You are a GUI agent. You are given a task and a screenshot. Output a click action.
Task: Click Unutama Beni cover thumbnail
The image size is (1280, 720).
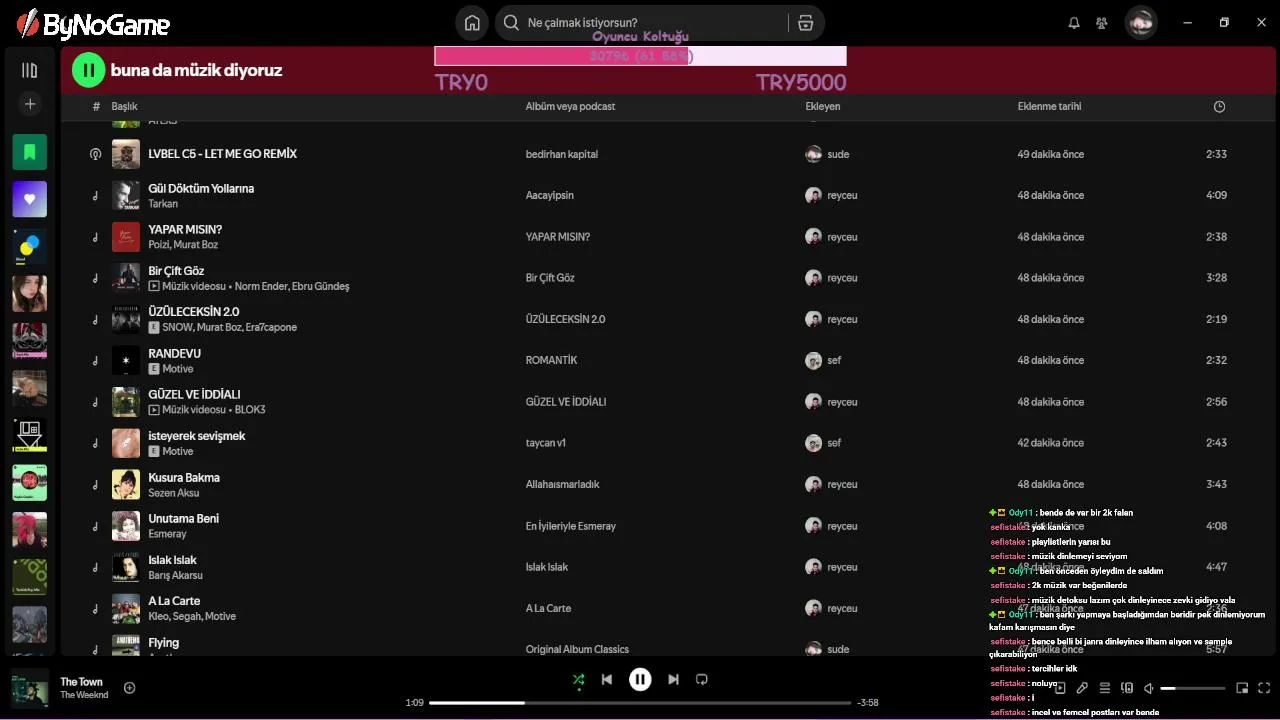pyautogui.click(x=126, y=526)
